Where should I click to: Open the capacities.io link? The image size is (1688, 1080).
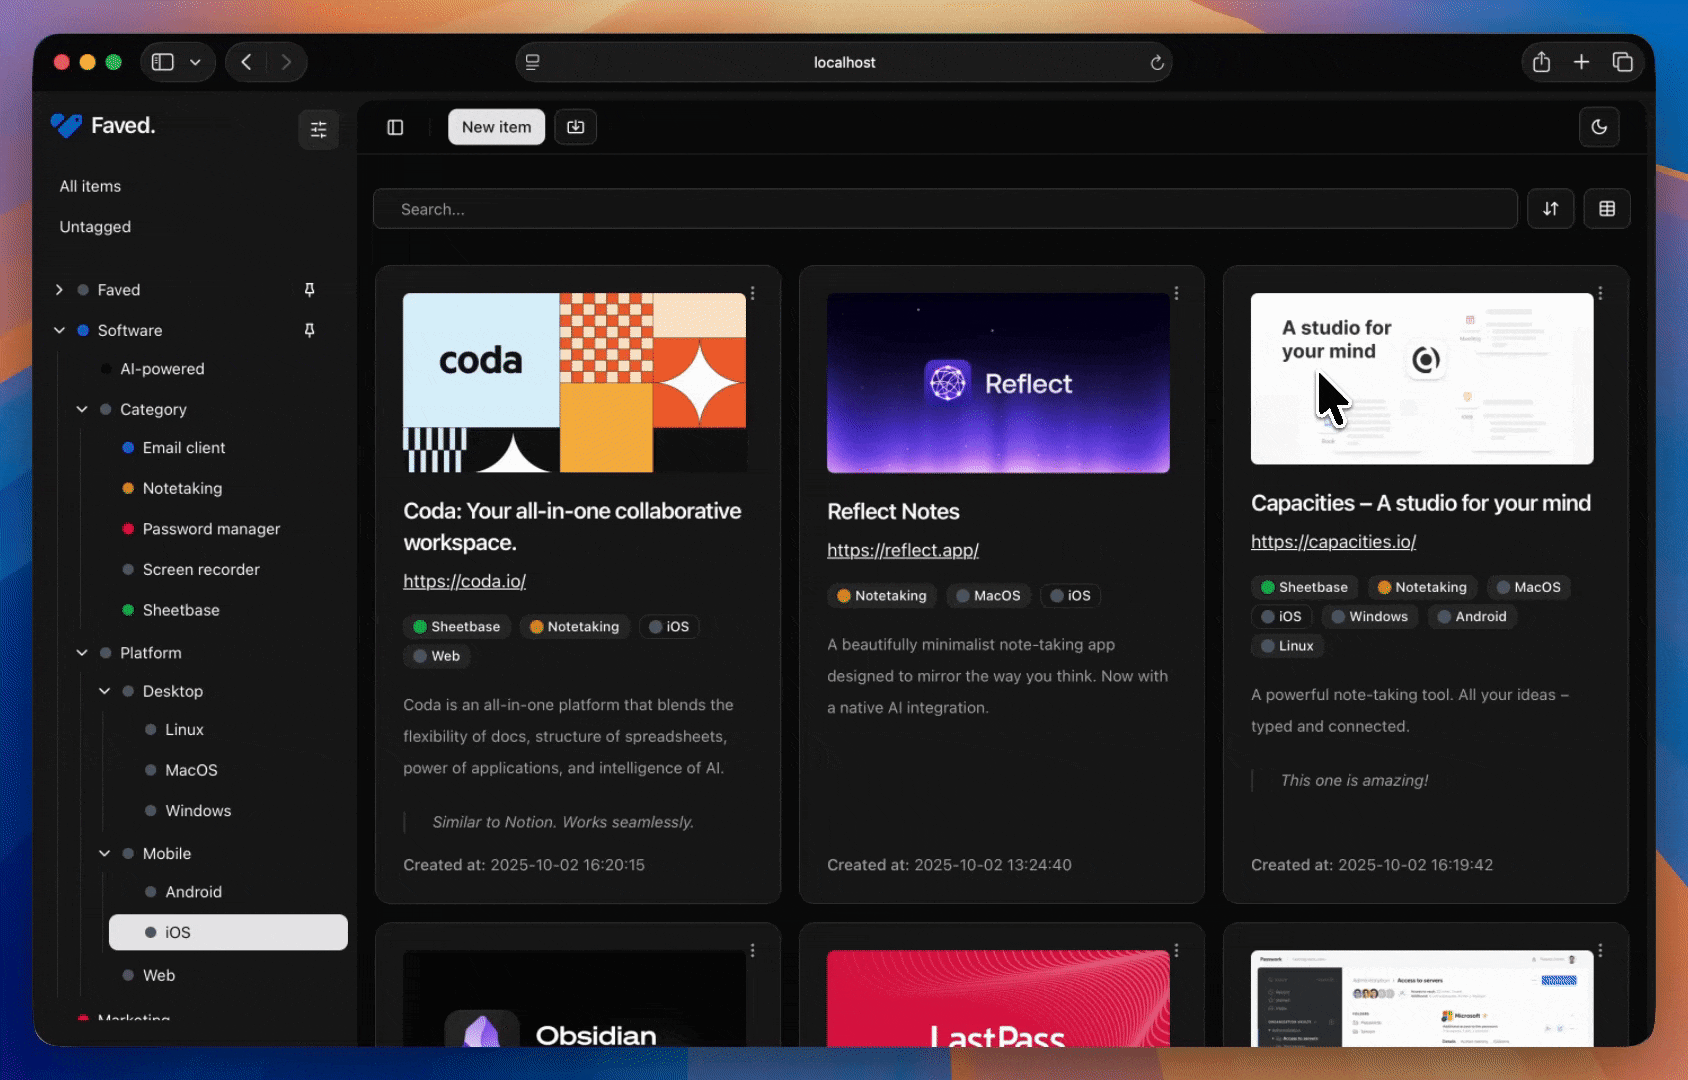(x=1333, y=542)
